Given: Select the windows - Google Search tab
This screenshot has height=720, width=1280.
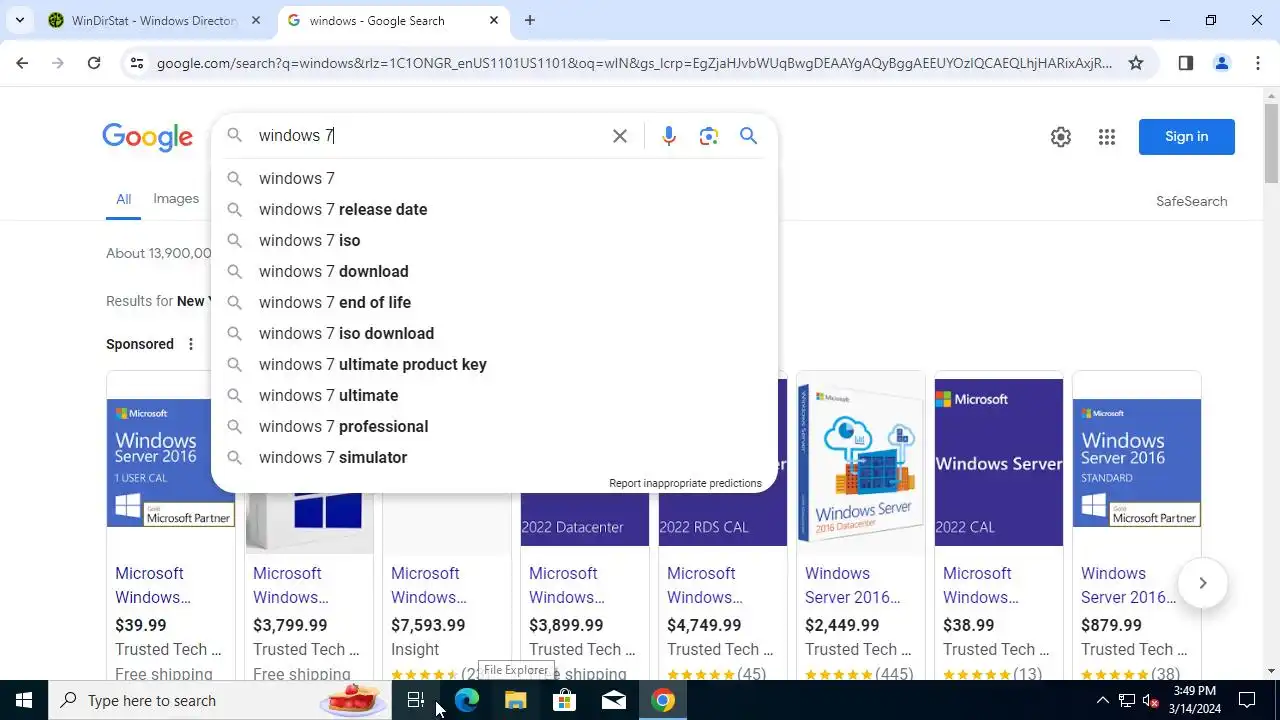Looking at the screenshot, I should tap(392, 20).
